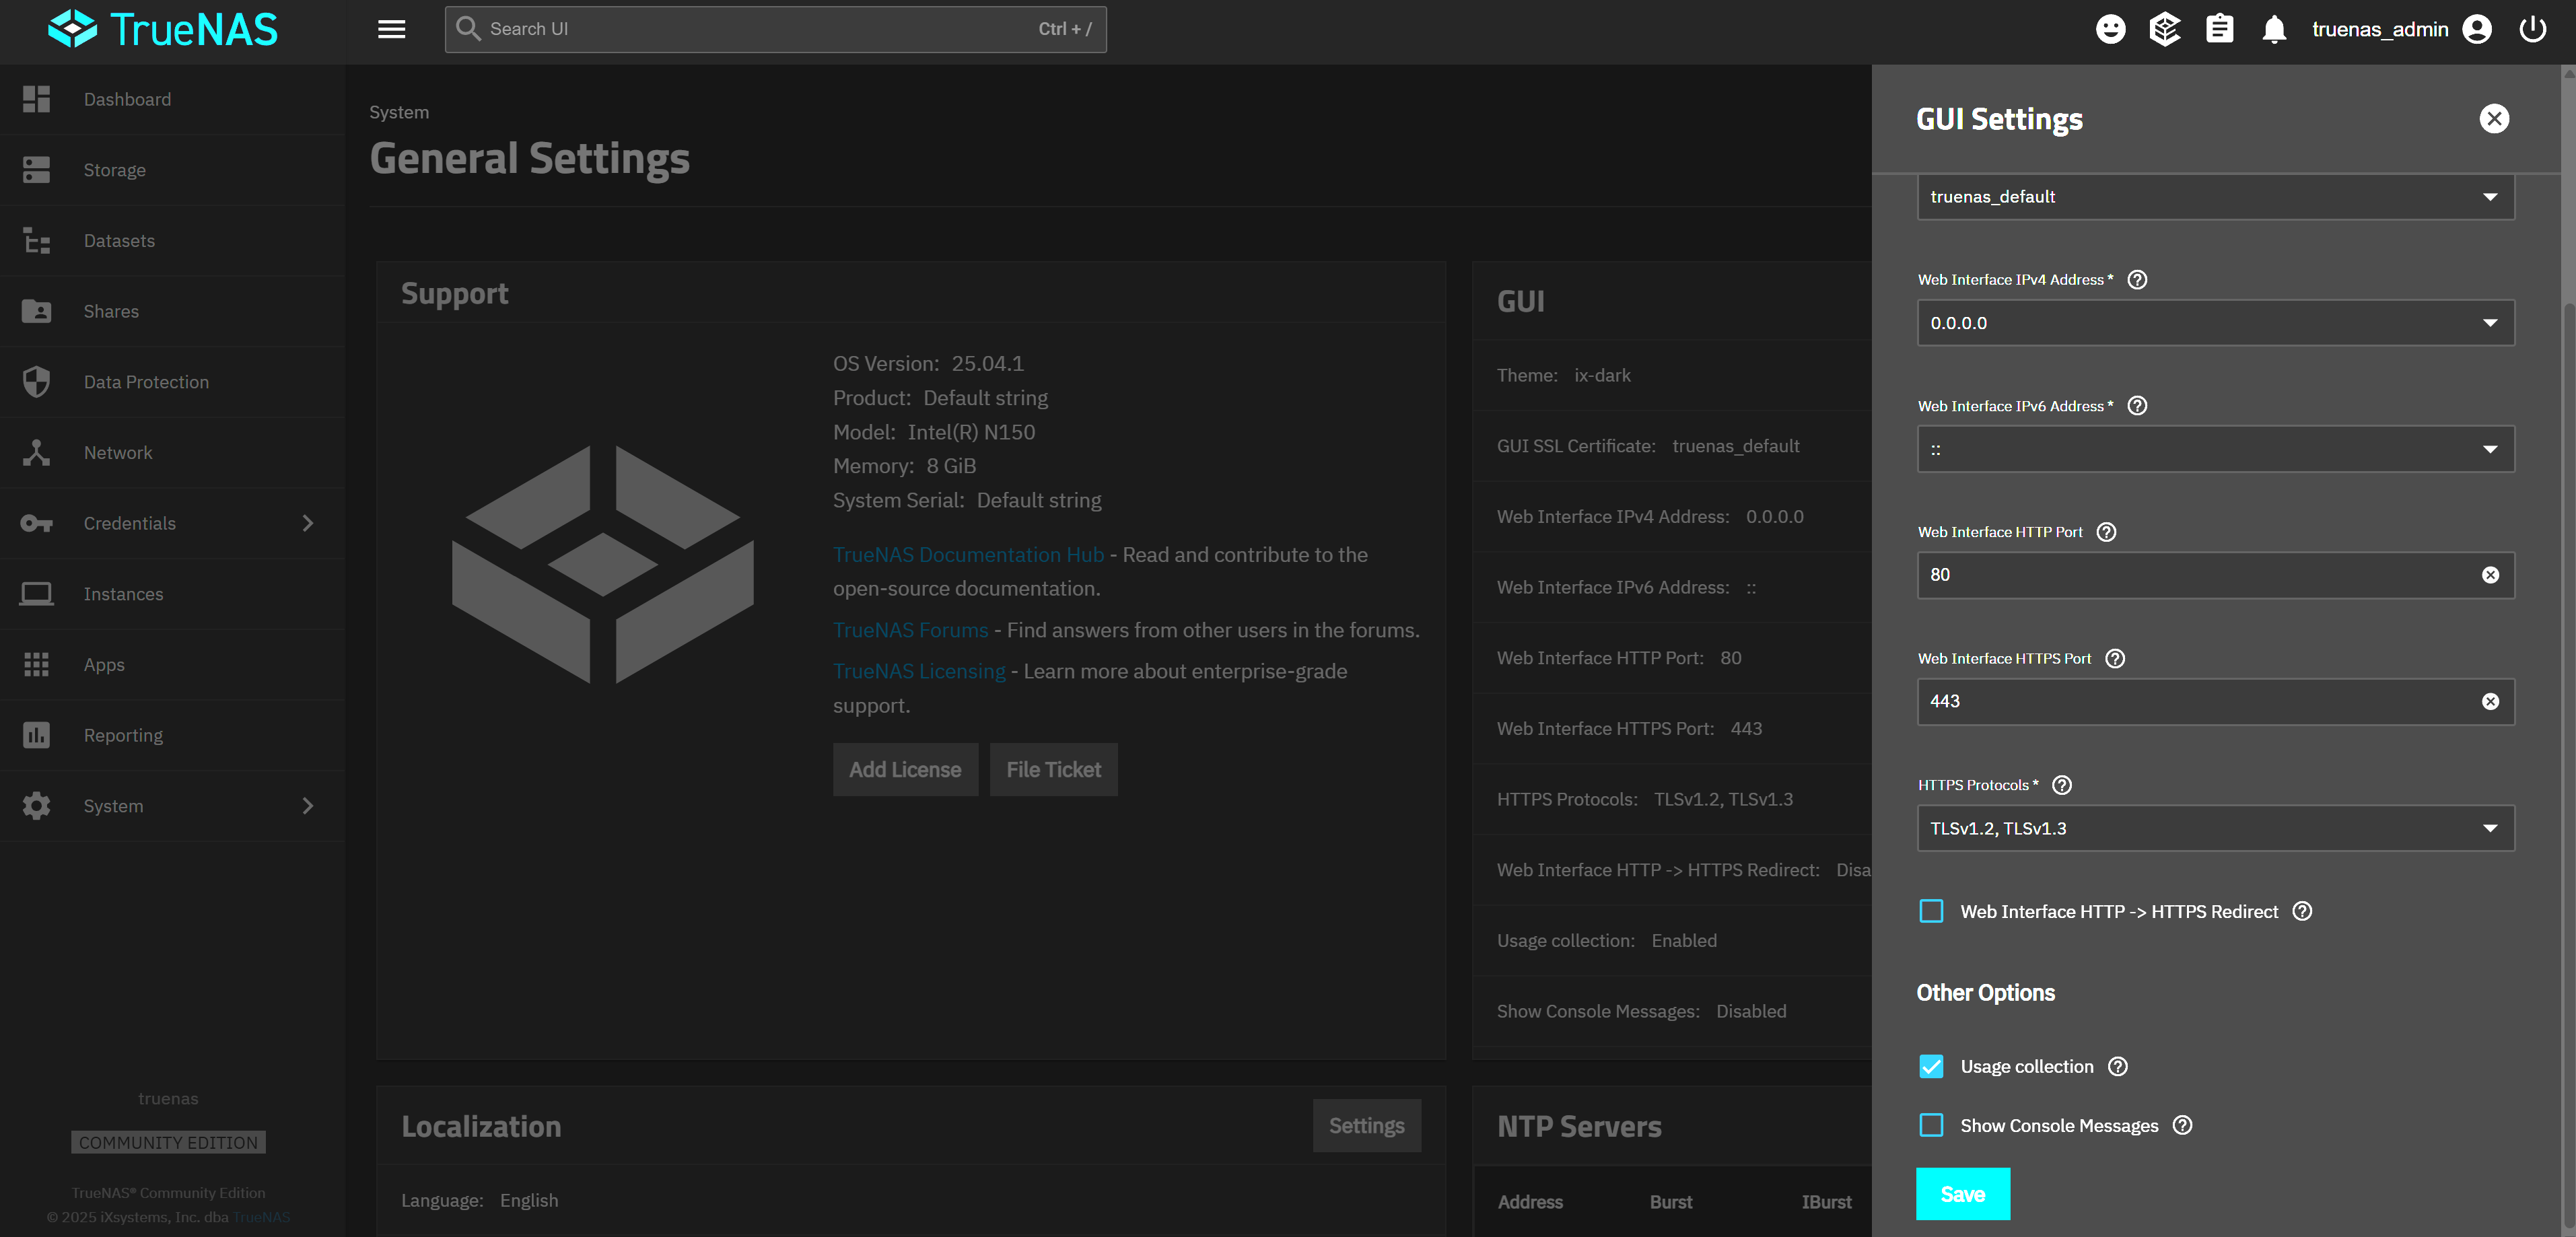Click the TrueCommand status icon
This screenshot has height=1237, width=2576.
pos(2164,29)
